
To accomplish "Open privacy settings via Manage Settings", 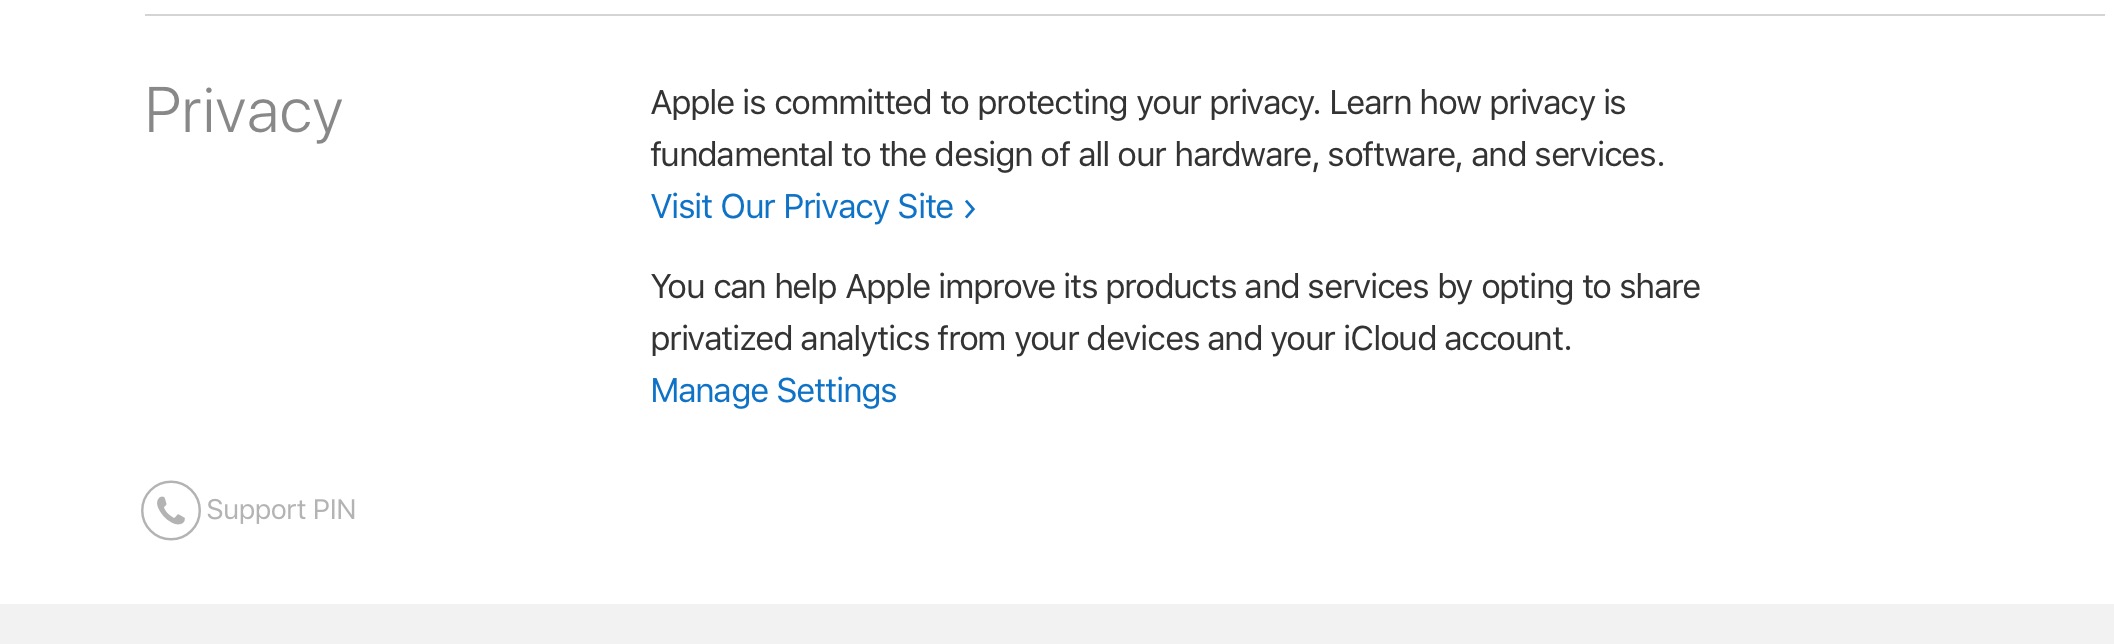I will (x=774, y=390).
